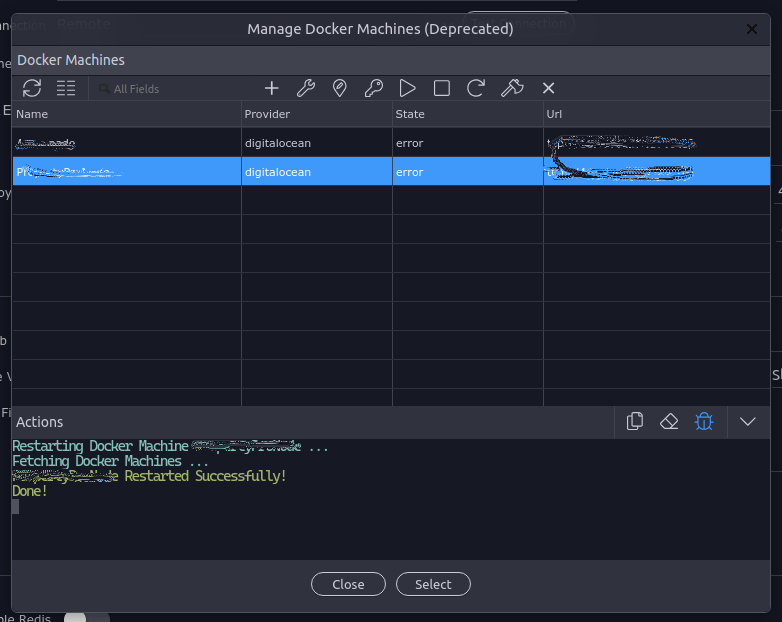The height and width of the screenshot is (622, 782).
Task: Copy the Actions log output
Action: [x=635, y=421]
